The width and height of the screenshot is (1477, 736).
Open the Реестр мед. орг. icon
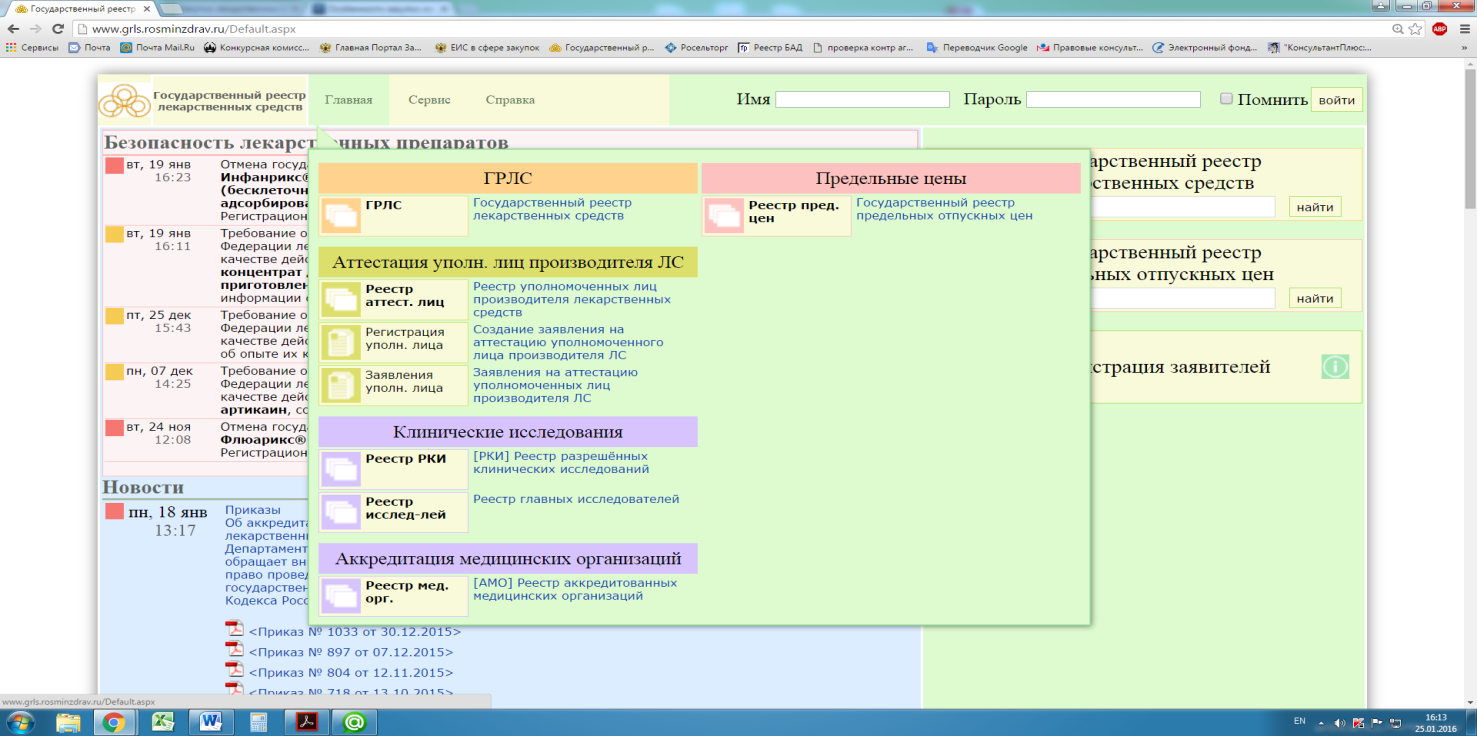[x=340, y=596]
